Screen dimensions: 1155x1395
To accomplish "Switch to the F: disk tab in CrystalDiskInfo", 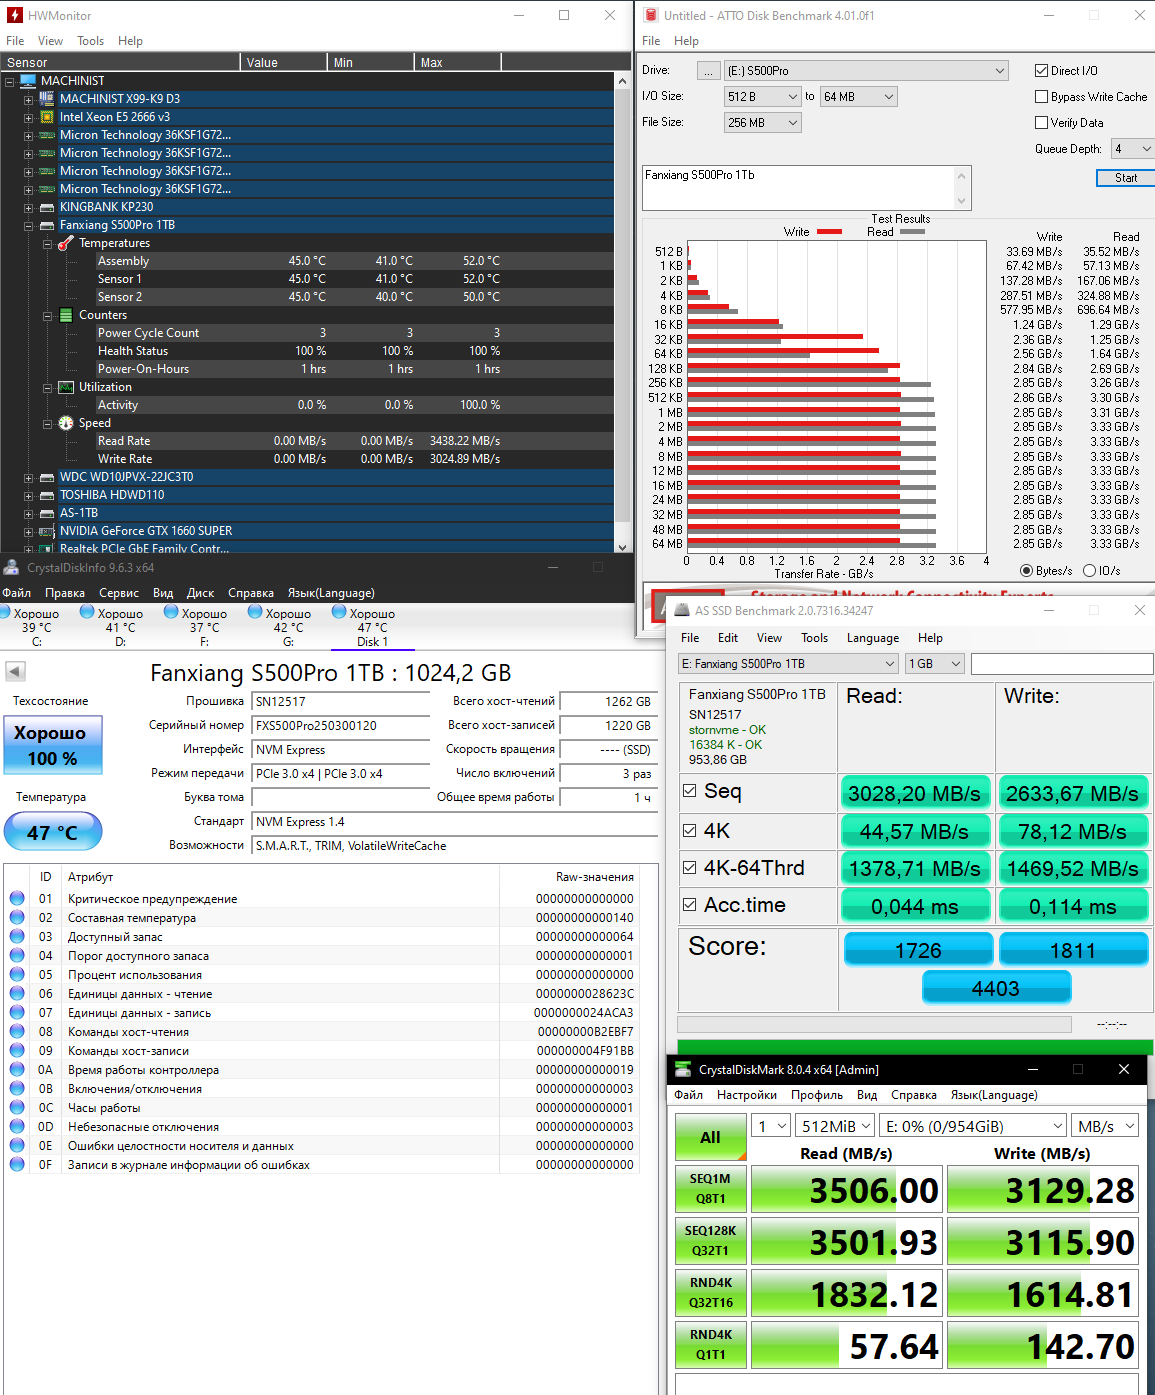I will [x=204, y=627].
